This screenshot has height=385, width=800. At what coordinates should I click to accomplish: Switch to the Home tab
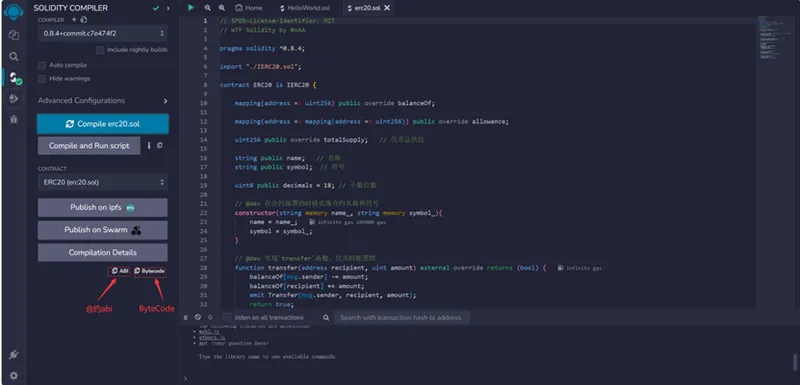tap(249, 8)
